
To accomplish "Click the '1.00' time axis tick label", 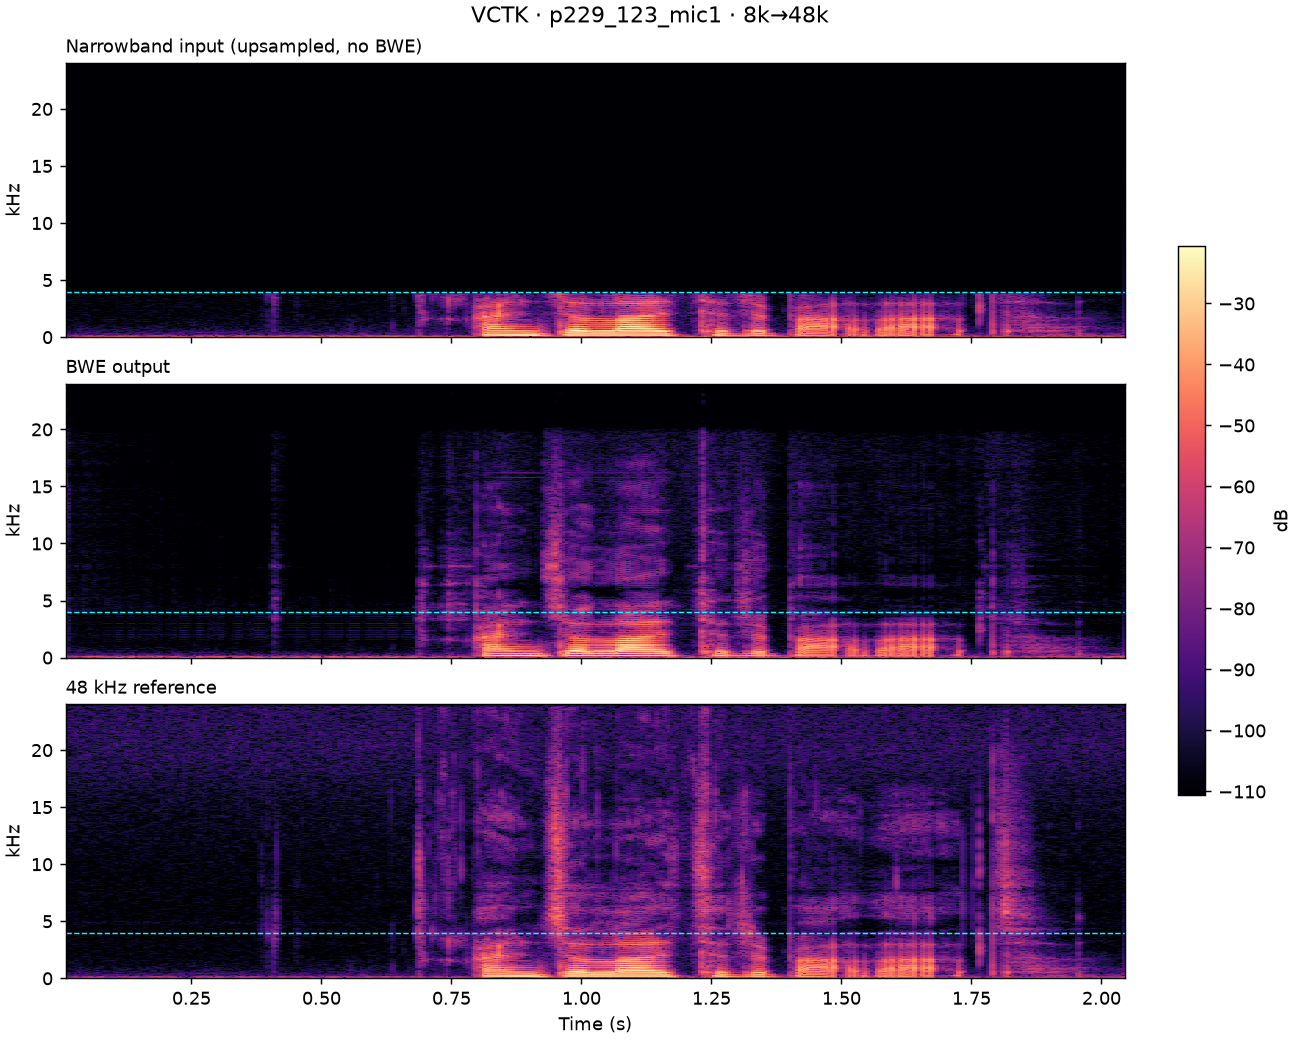I will [581, 998].
